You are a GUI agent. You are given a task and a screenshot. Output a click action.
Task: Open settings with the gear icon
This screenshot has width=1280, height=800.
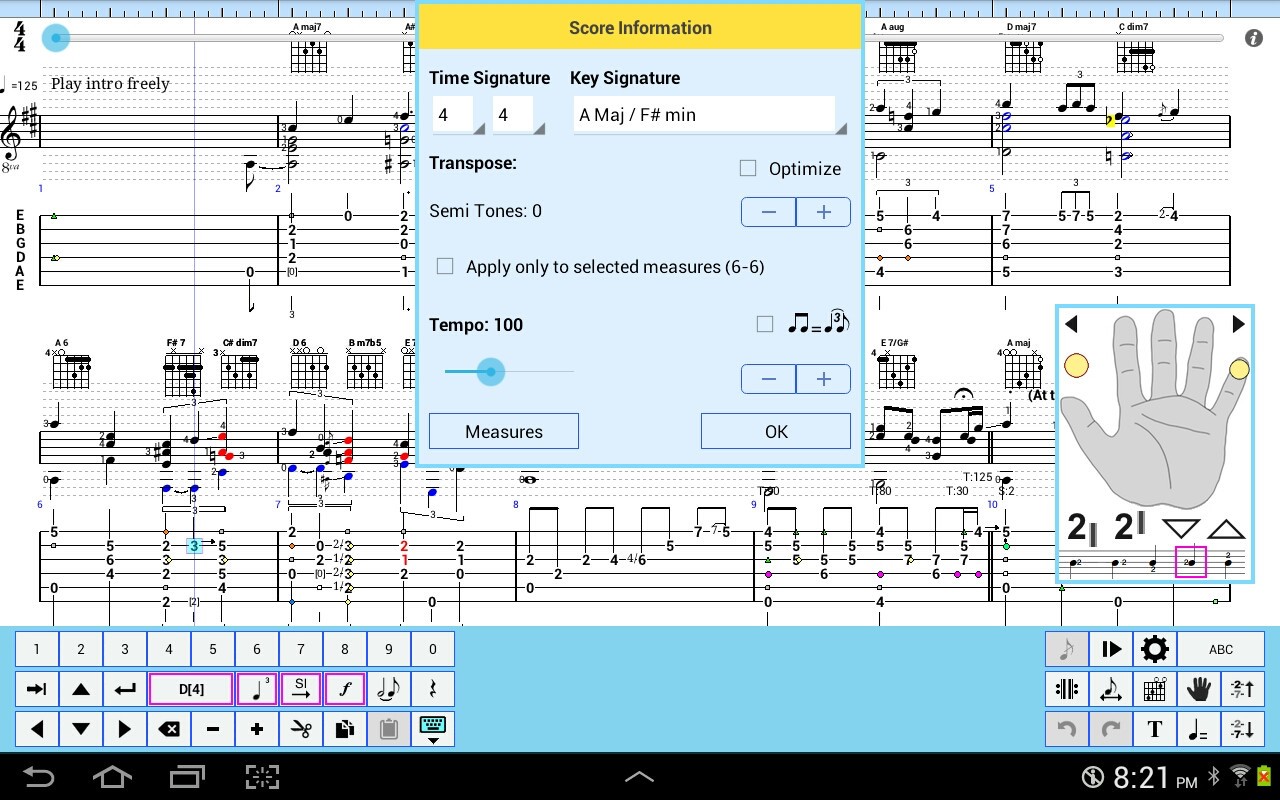click(x=1155, y=649)
